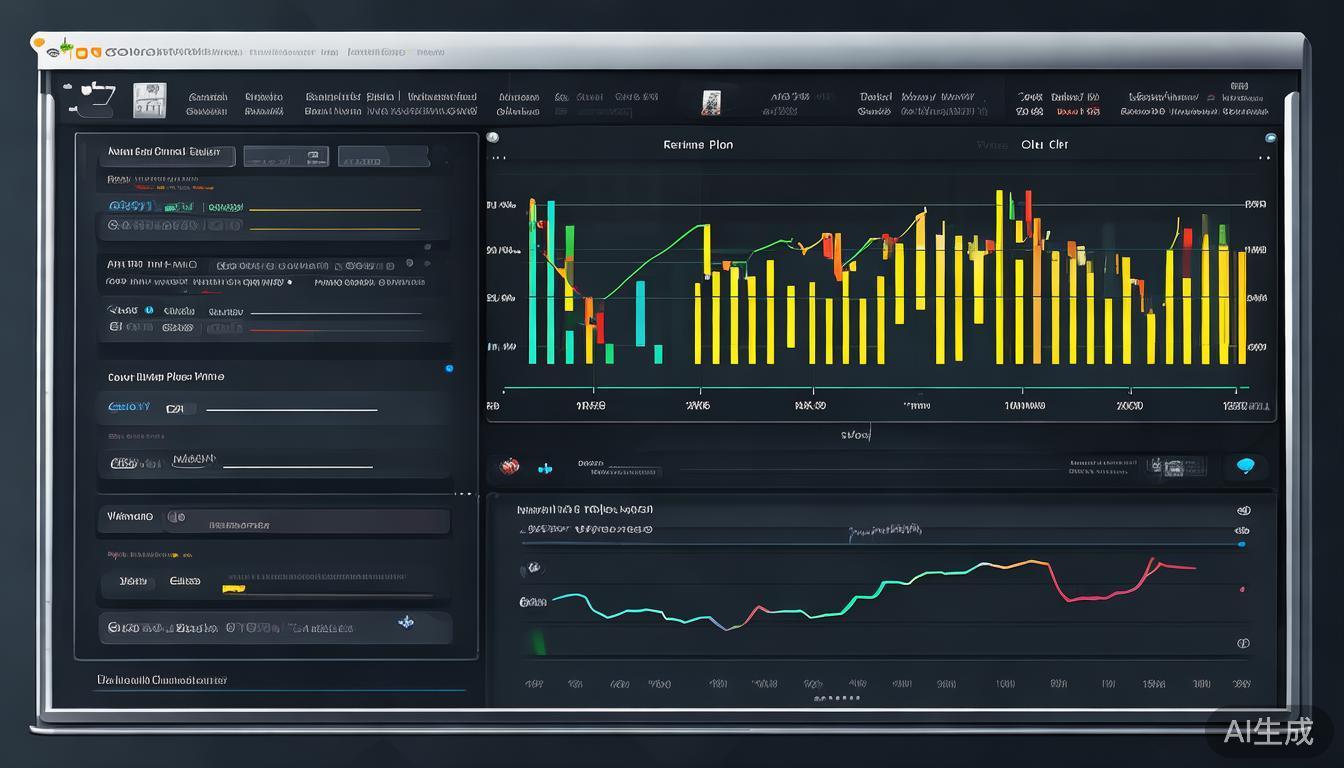Expand the first gray selector box in left panel header
Viewport: 1344px width, 768px height.
coord(286,157)
